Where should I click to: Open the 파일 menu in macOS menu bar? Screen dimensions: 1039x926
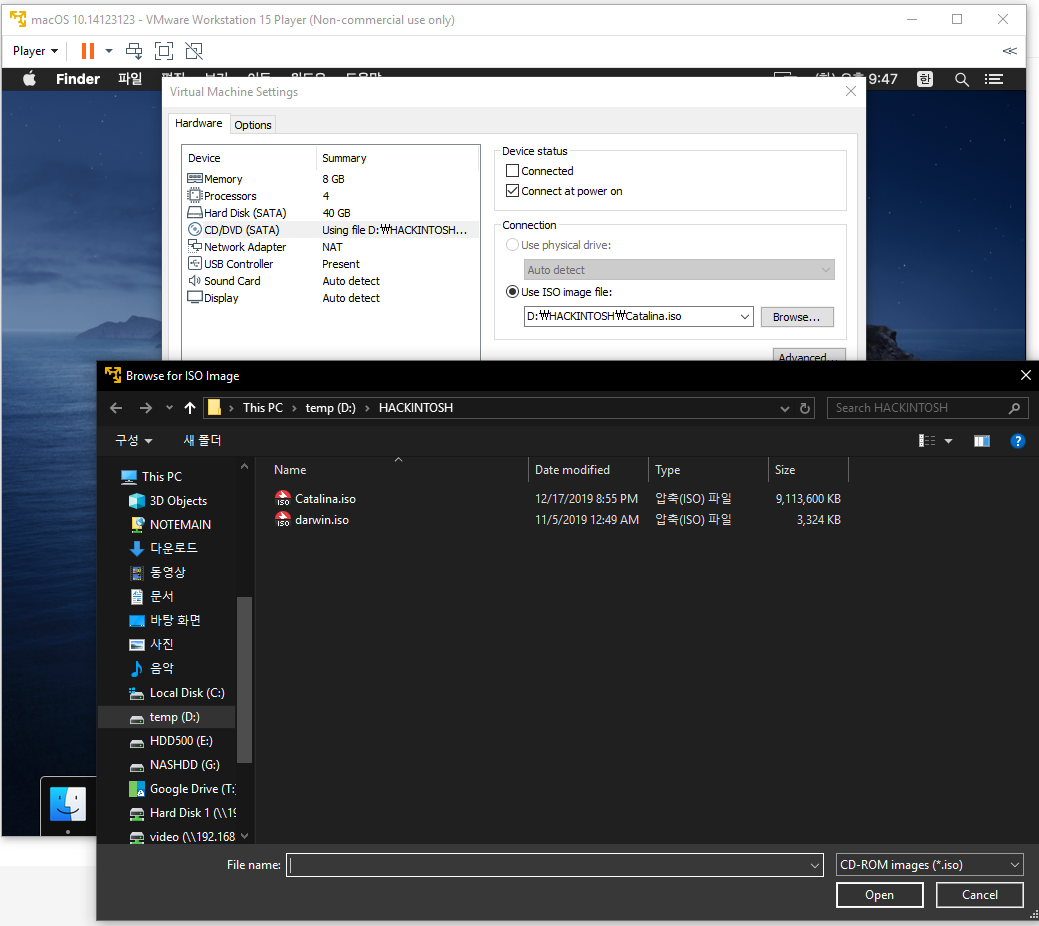pos(130,80)
